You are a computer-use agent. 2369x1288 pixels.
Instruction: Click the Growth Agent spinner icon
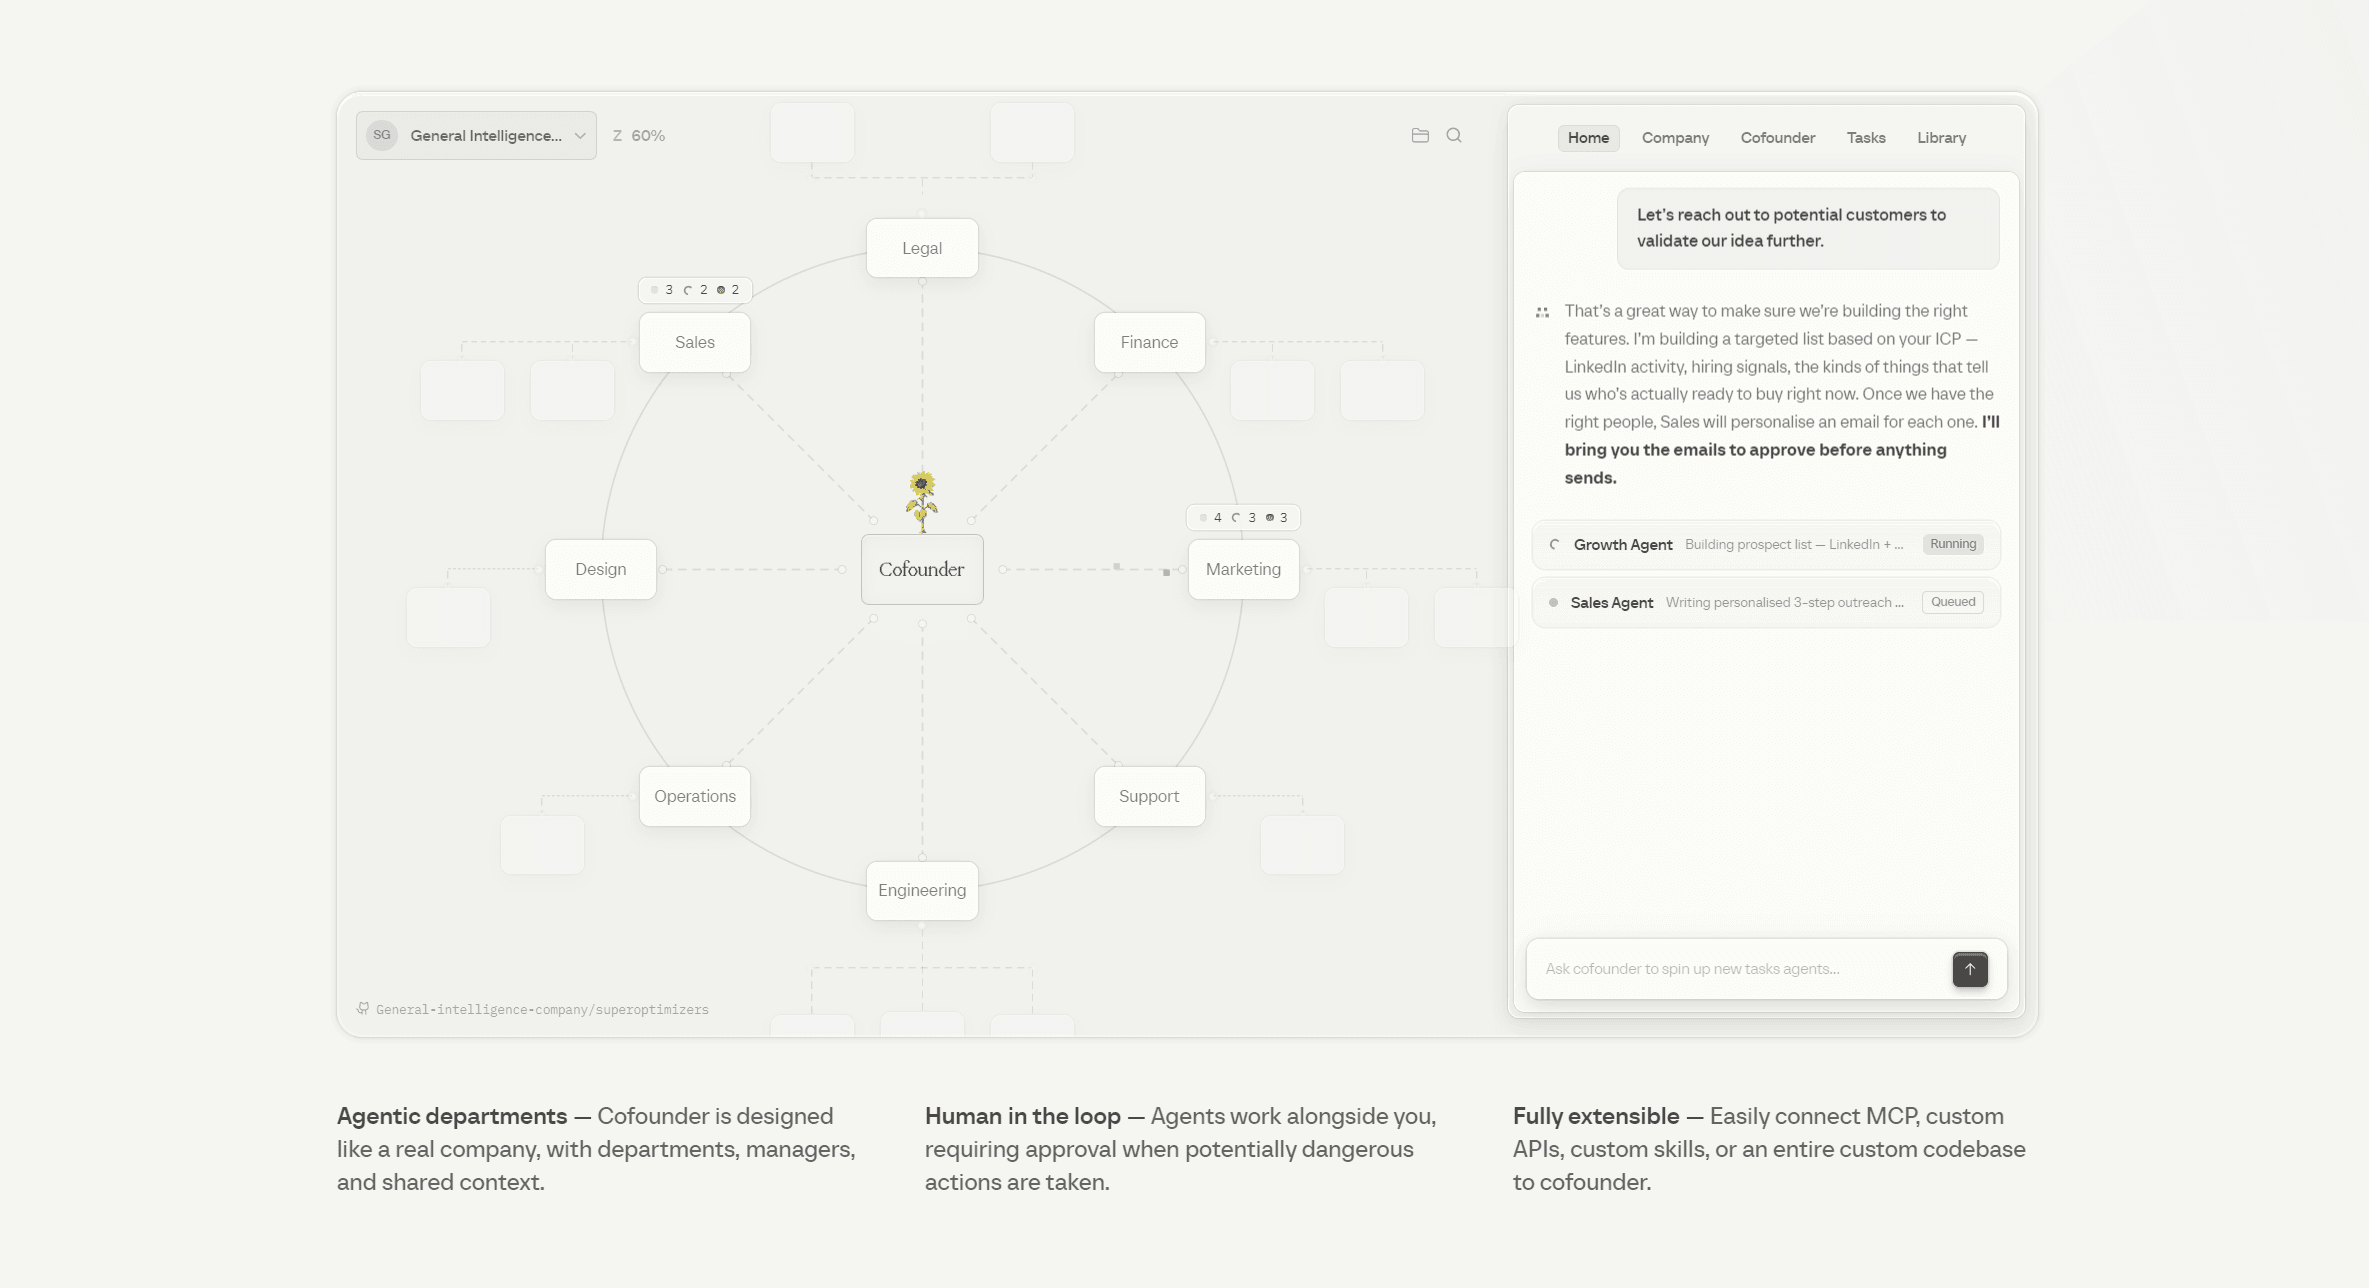[1554, 545]
